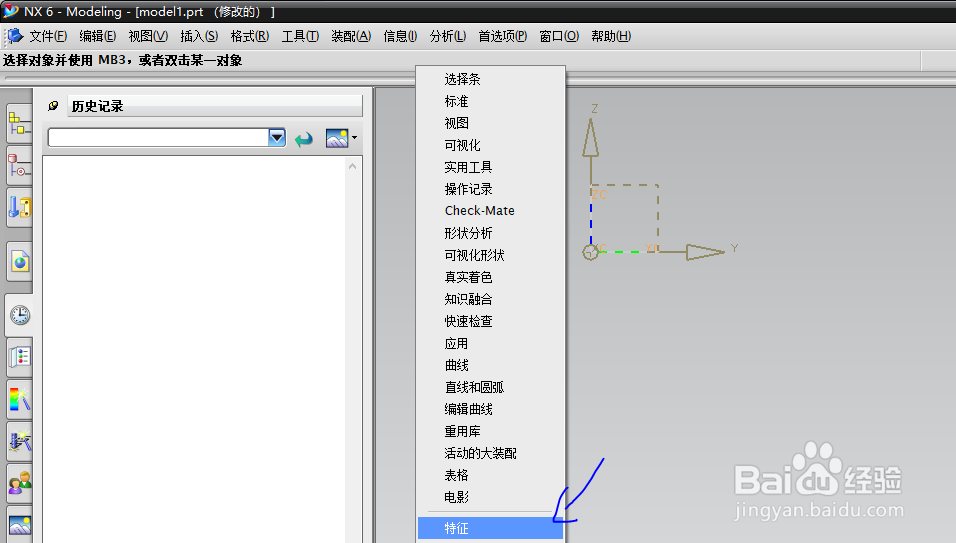Select the History clock sidebar tab
The image size is (956, 543).
click(x=19, y=315)
